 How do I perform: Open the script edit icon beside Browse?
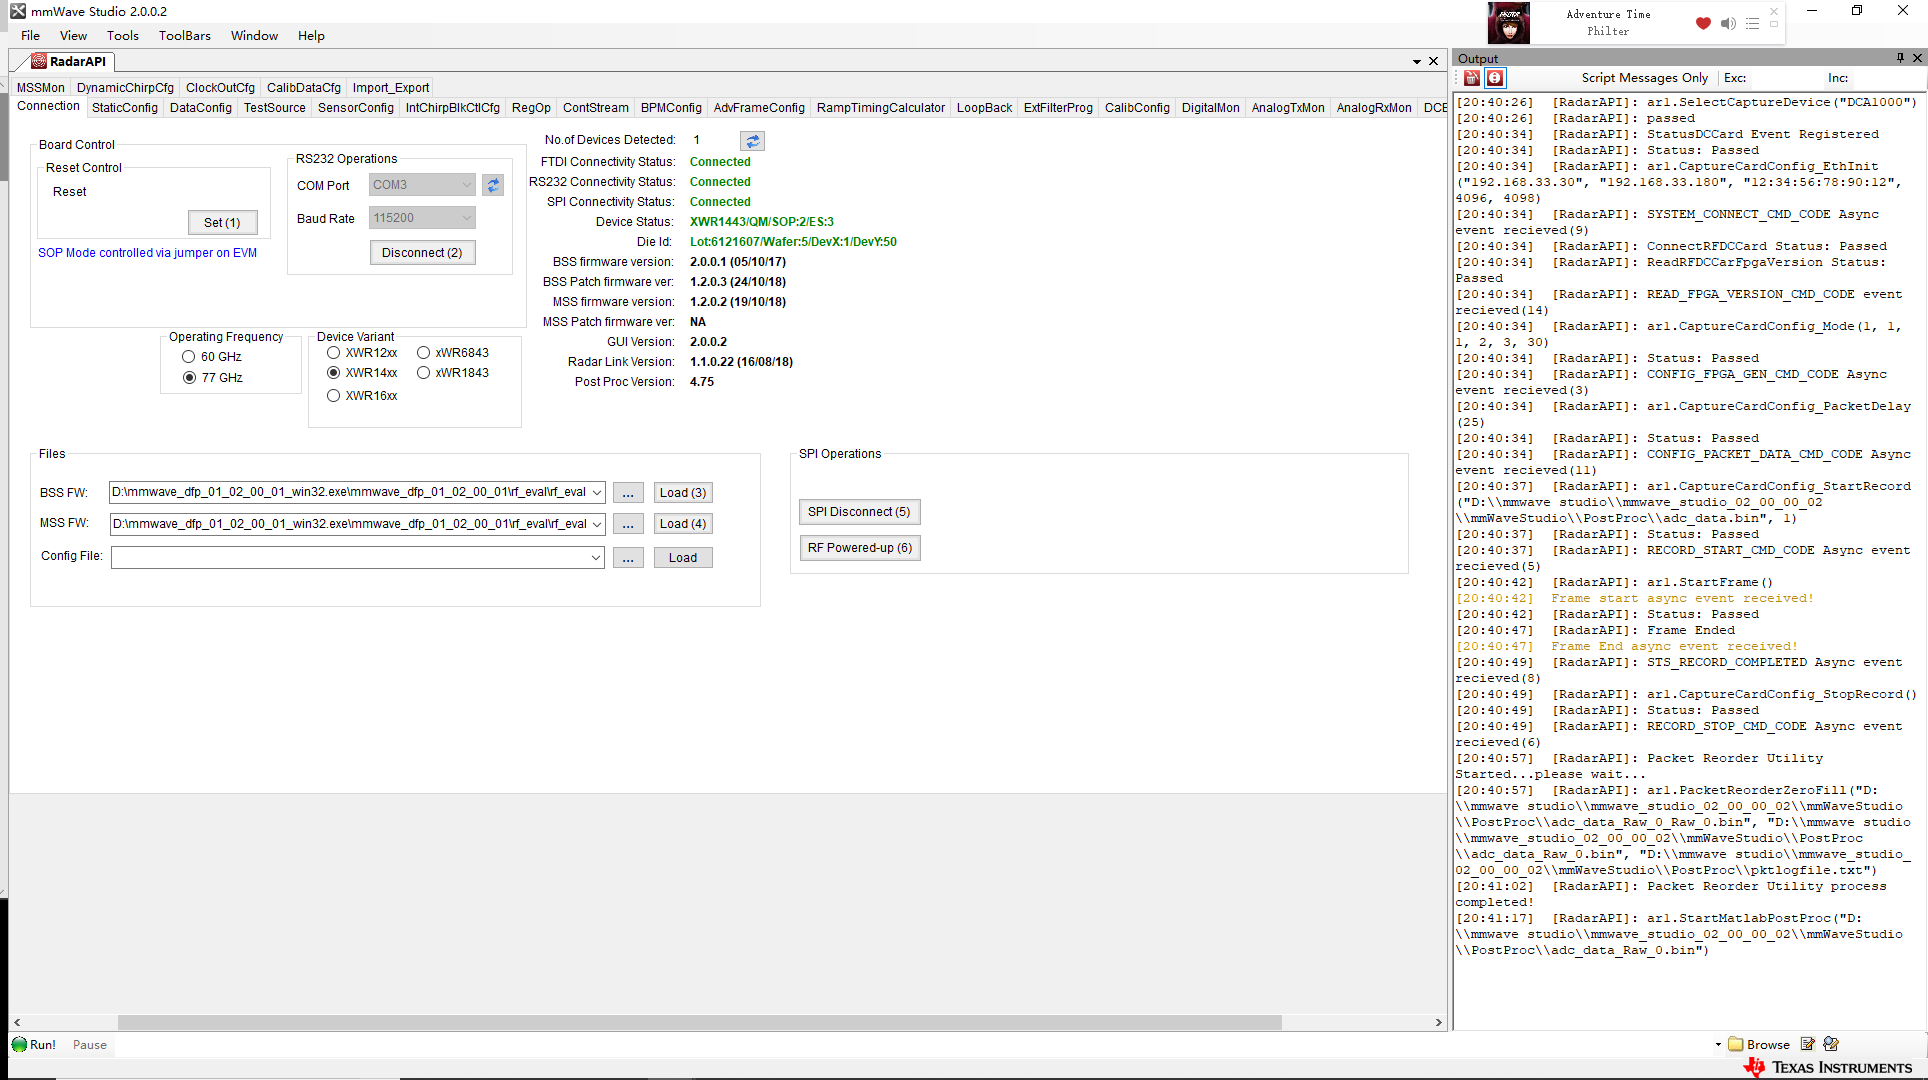pyautogui.click(x=1808, y=1044)
